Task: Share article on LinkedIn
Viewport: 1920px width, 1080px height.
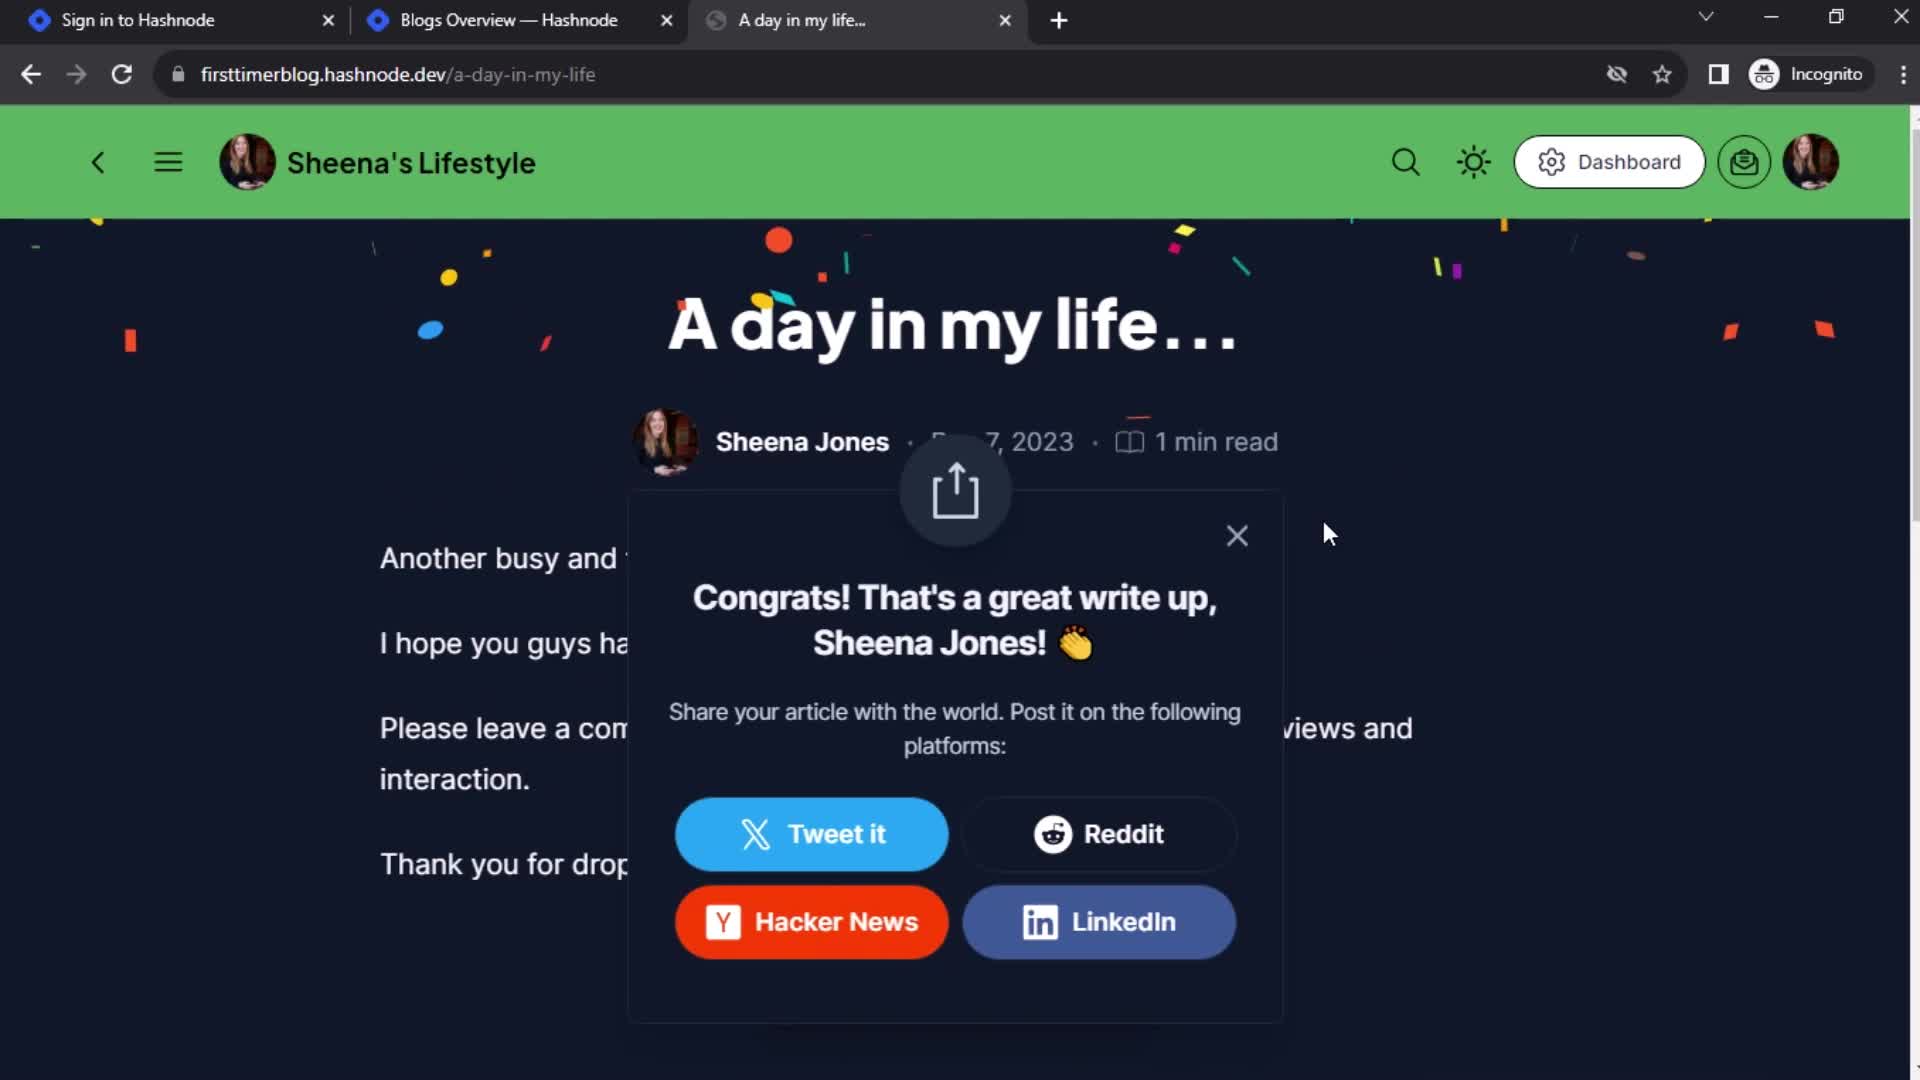Action: [x=1098, y=922]
